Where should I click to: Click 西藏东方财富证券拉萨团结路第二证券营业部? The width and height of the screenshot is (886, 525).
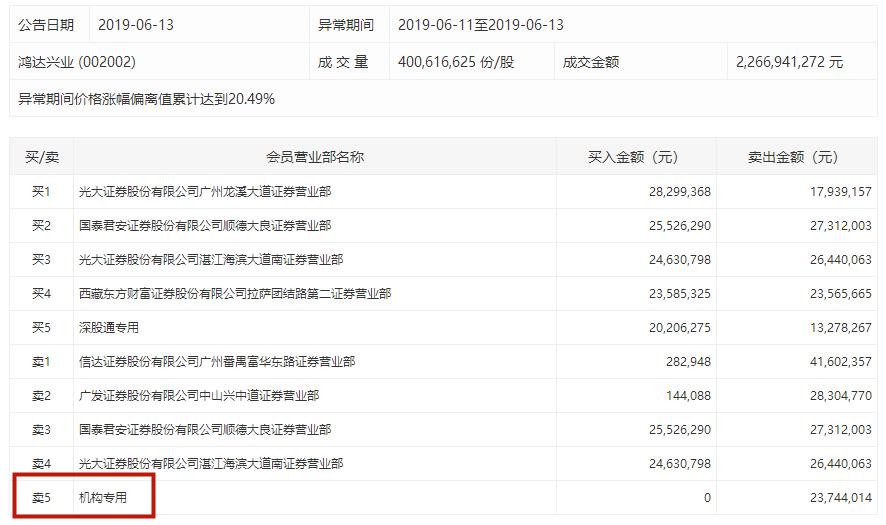(x=235, y=293)
